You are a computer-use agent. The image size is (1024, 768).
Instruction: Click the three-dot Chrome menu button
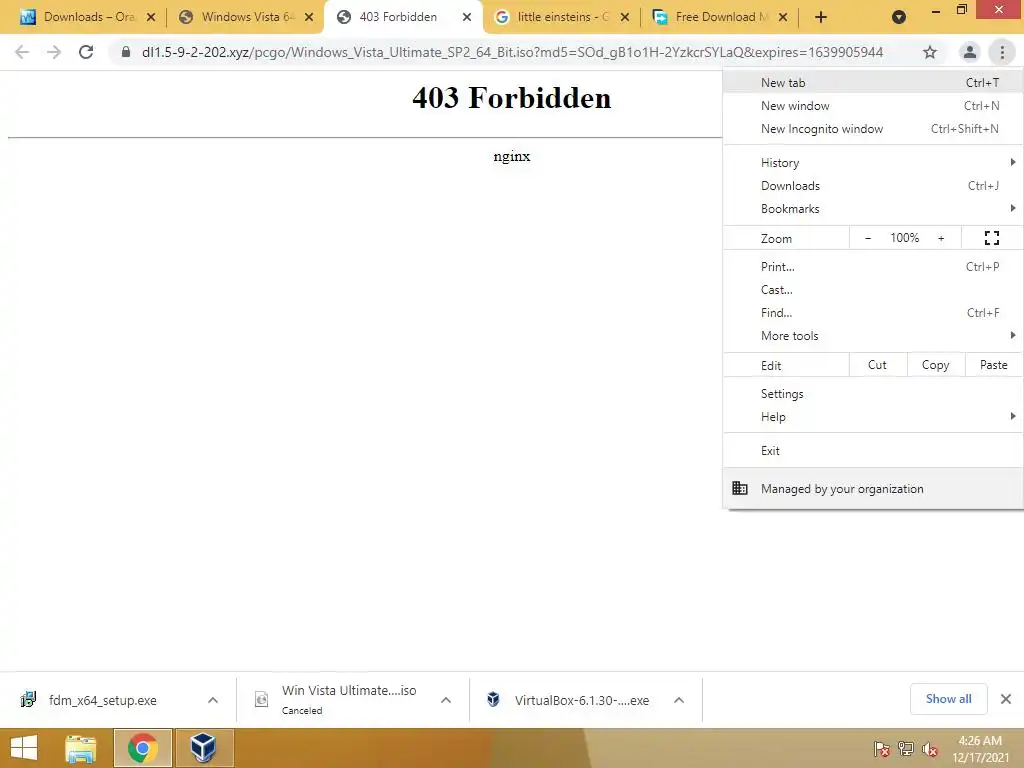pos(1002,52)
